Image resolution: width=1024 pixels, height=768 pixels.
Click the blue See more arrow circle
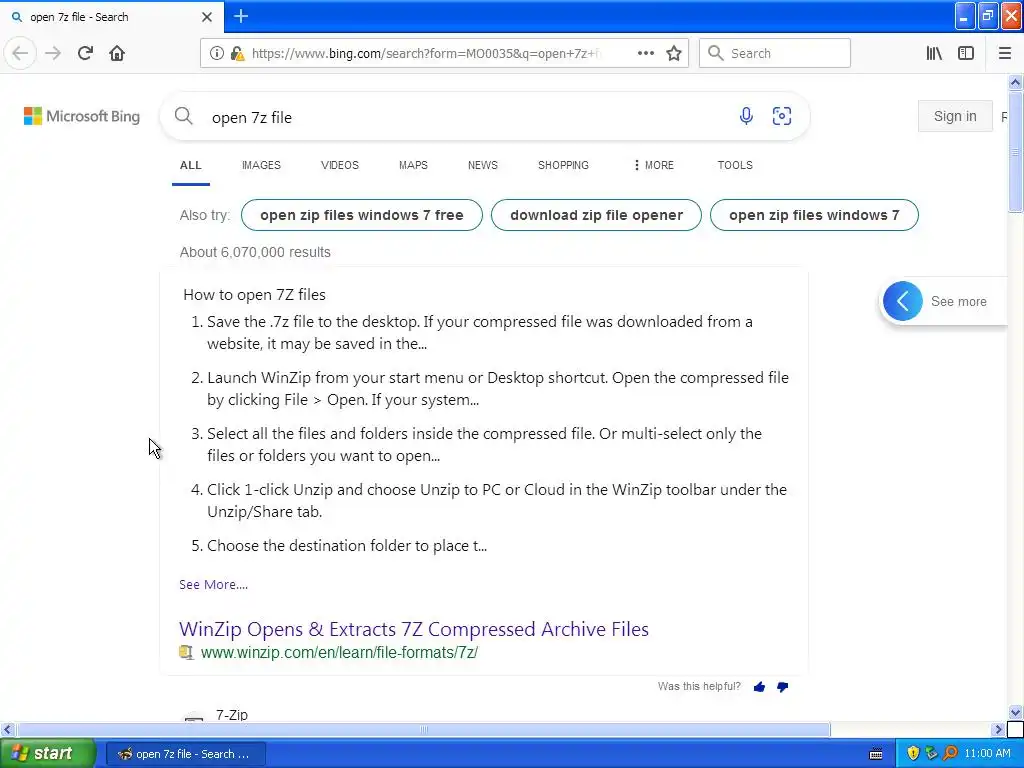point(903,301)
